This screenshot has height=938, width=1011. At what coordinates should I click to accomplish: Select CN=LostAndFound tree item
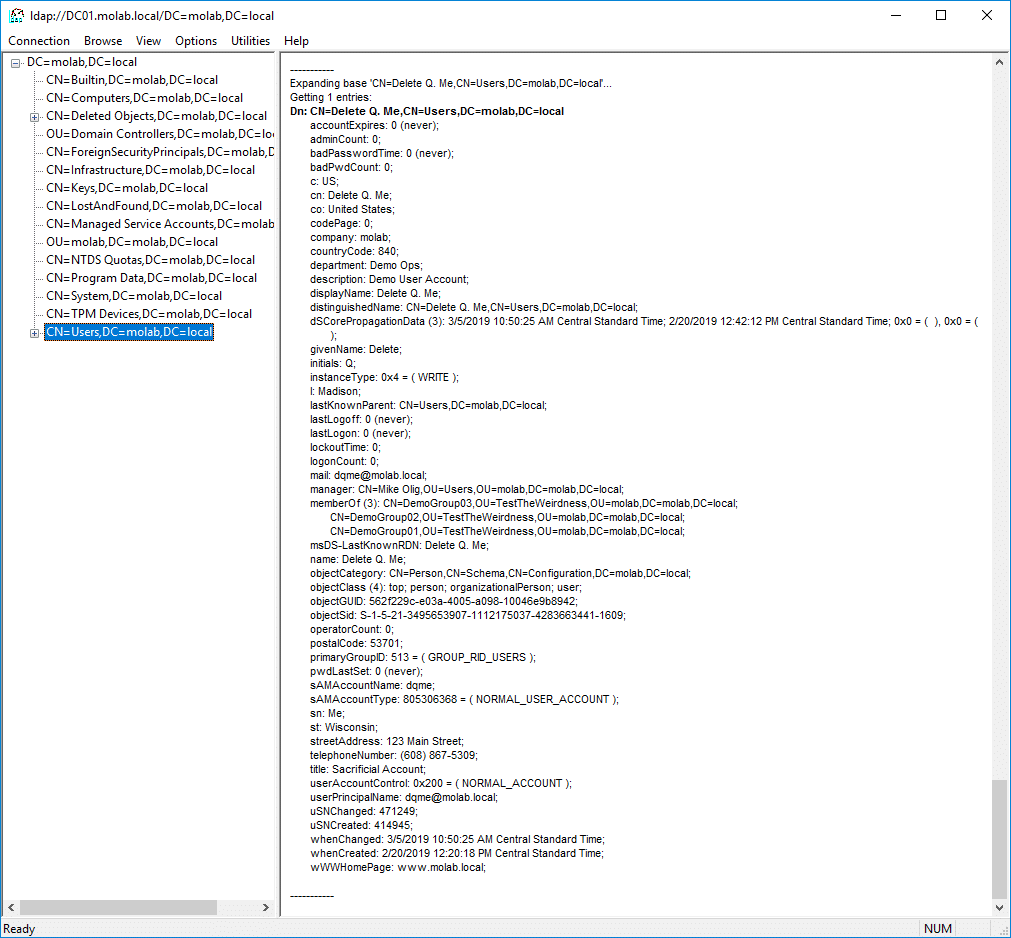[154, 206]
